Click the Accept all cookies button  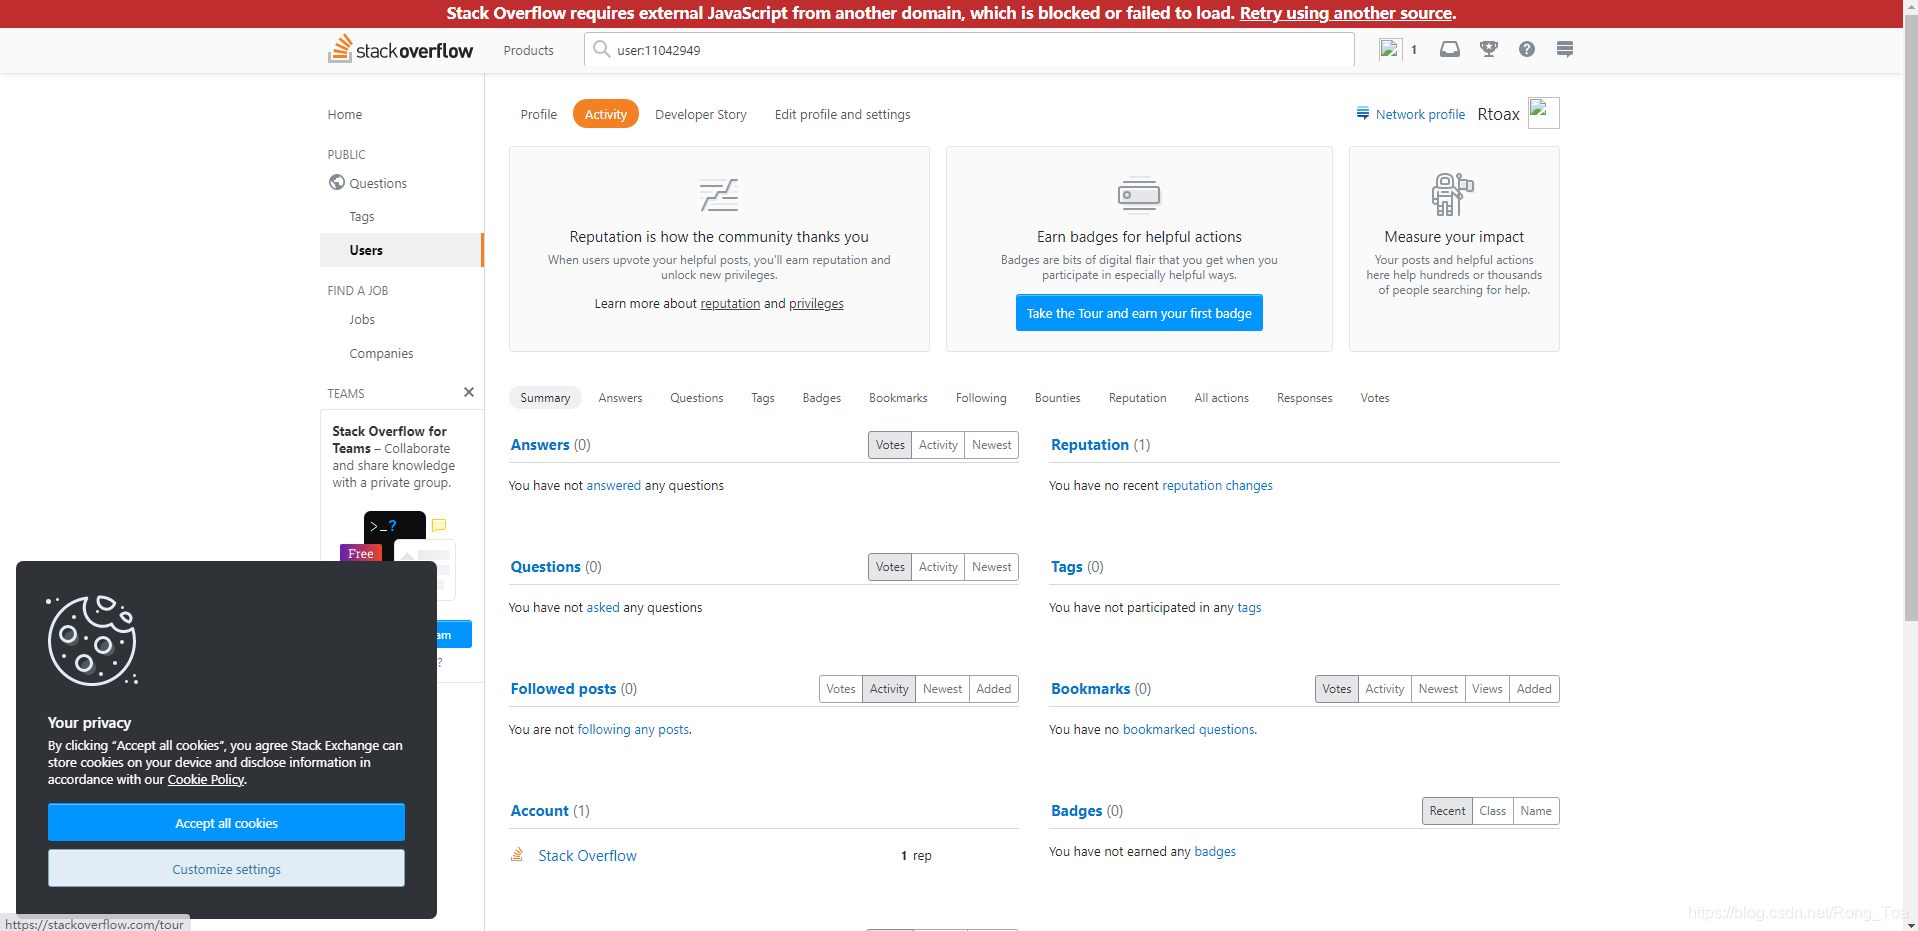click(226, 822)
